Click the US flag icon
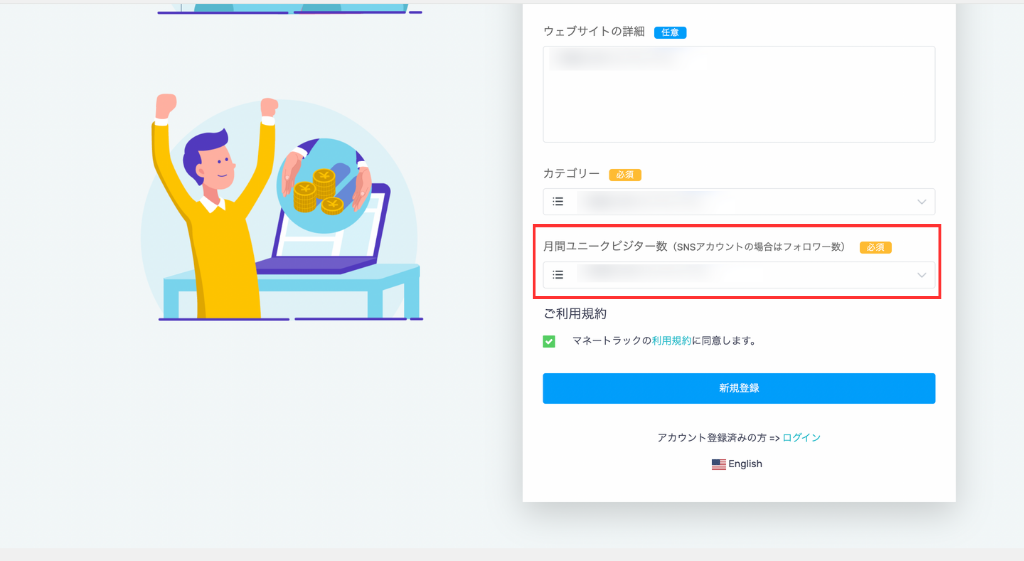1024x561 pixels. pos(718,464)
